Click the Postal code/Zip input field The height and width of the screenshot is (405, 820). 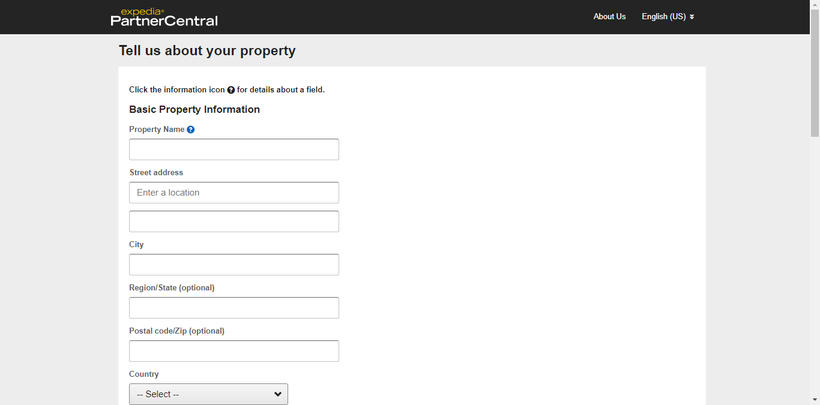click(x=234, y=351)
